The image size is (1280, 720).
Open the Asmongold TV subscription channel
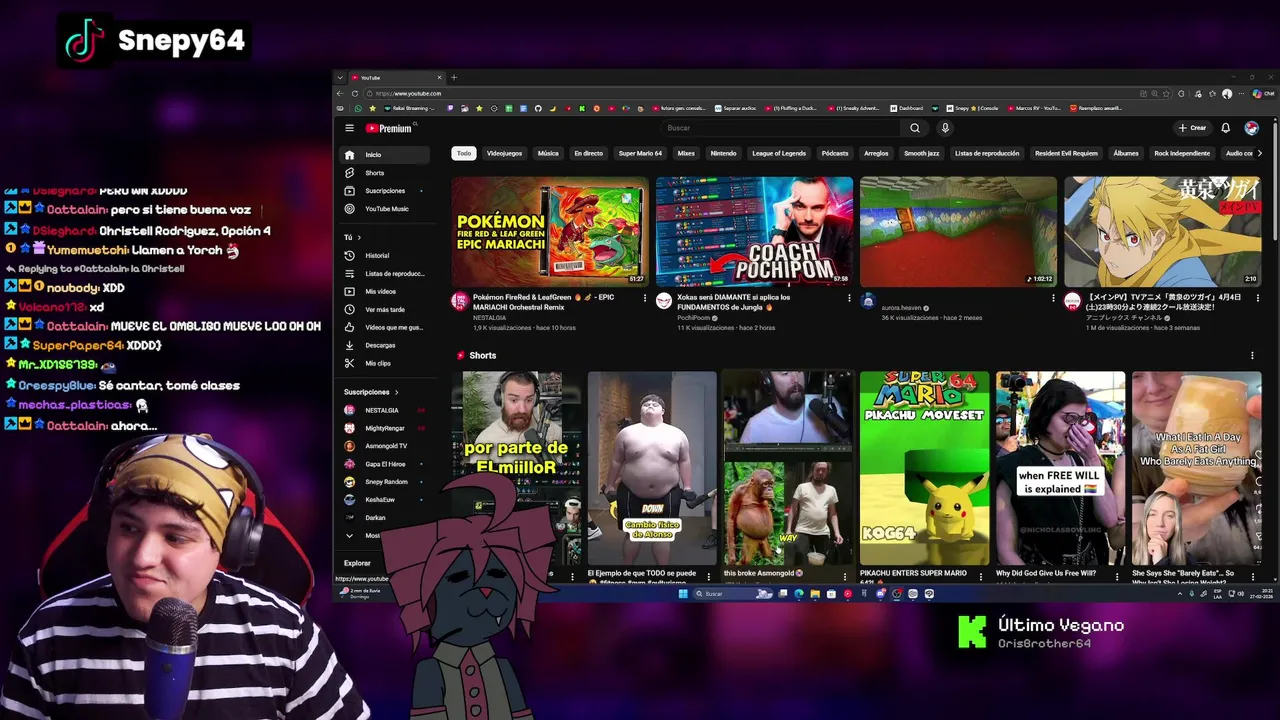[385, 446]
